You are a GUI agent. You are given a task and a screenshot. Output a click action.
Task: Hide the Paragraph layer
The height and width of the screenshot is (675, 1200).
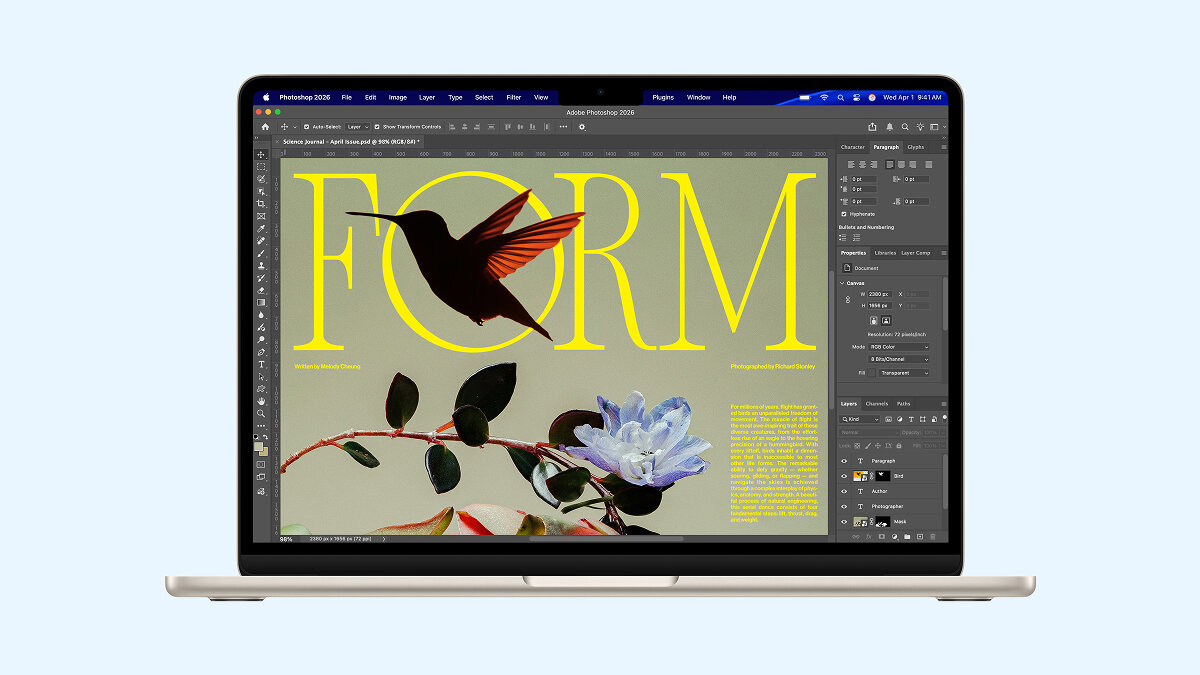(x=844, y=461)
